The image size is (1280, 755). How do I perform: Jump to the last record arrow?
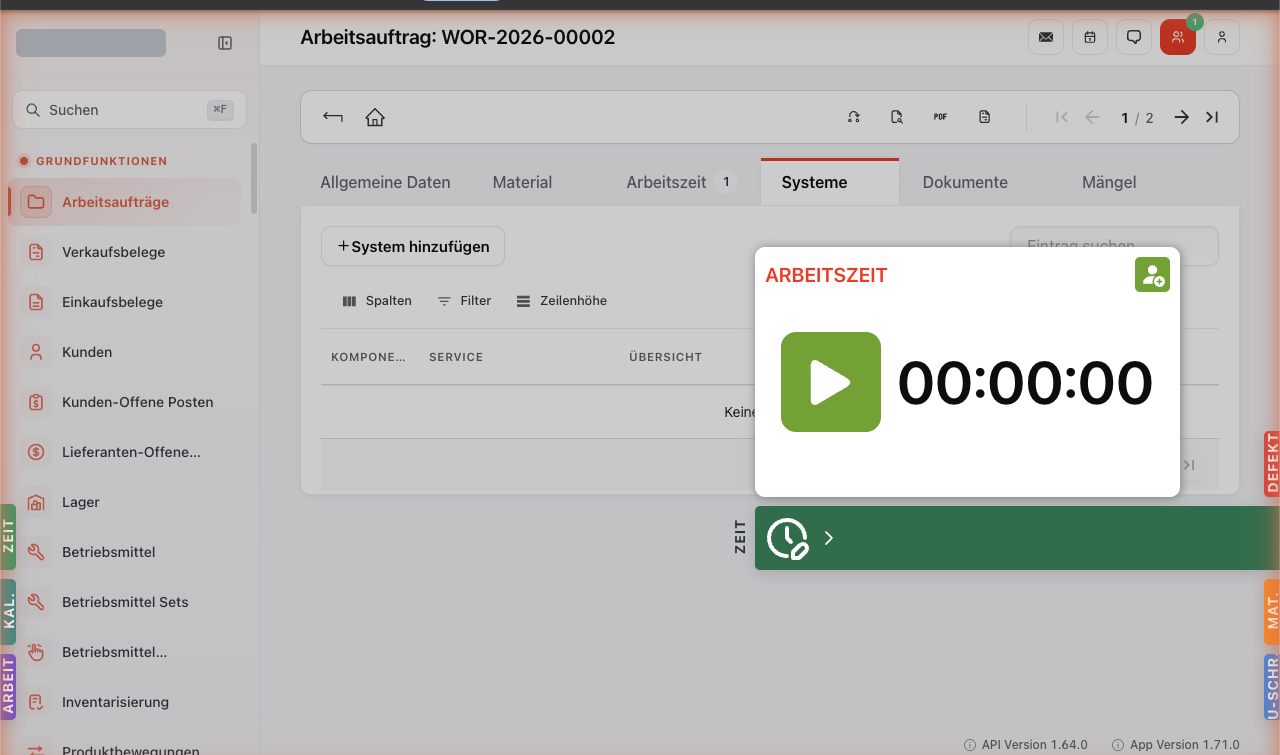point(1212,117)
